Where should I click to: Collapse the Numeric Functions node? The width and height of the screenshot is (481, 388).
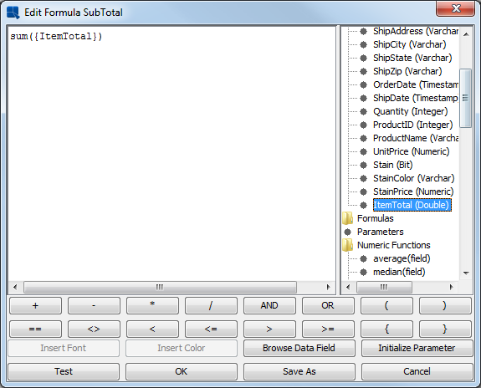[394, 245]
